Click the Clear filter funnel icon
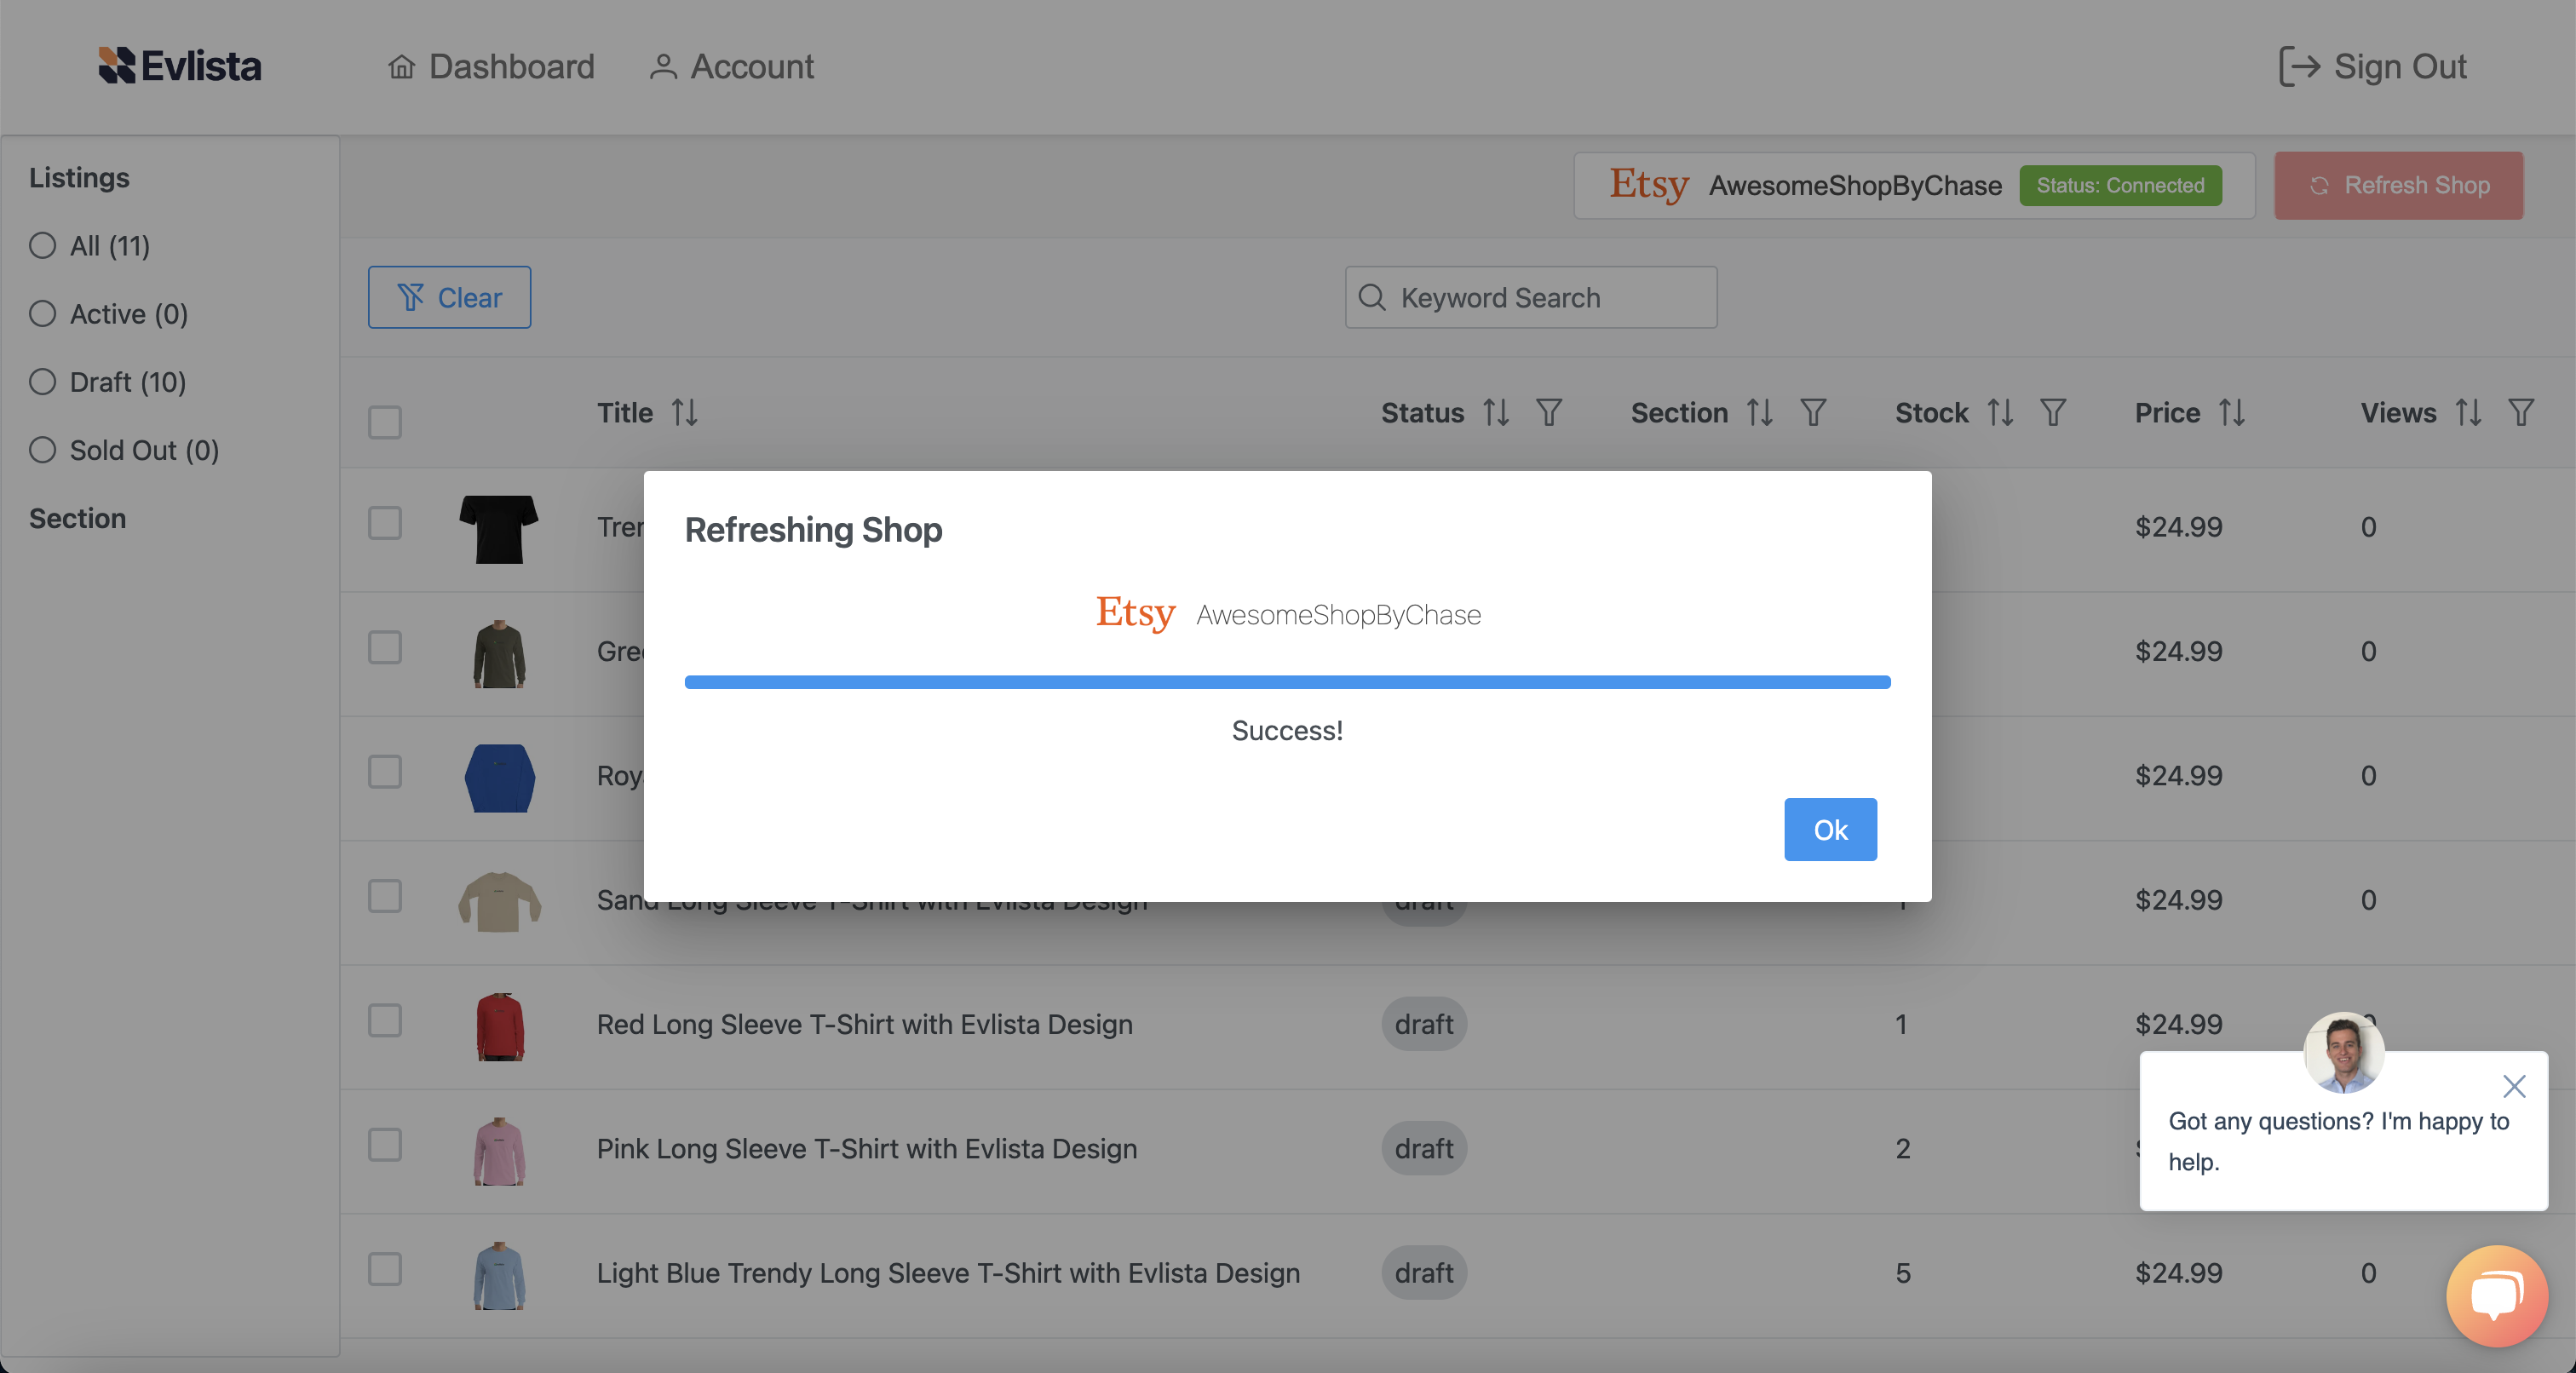The width and height of the screenshot is (2576, 1373). pos(411,297)
